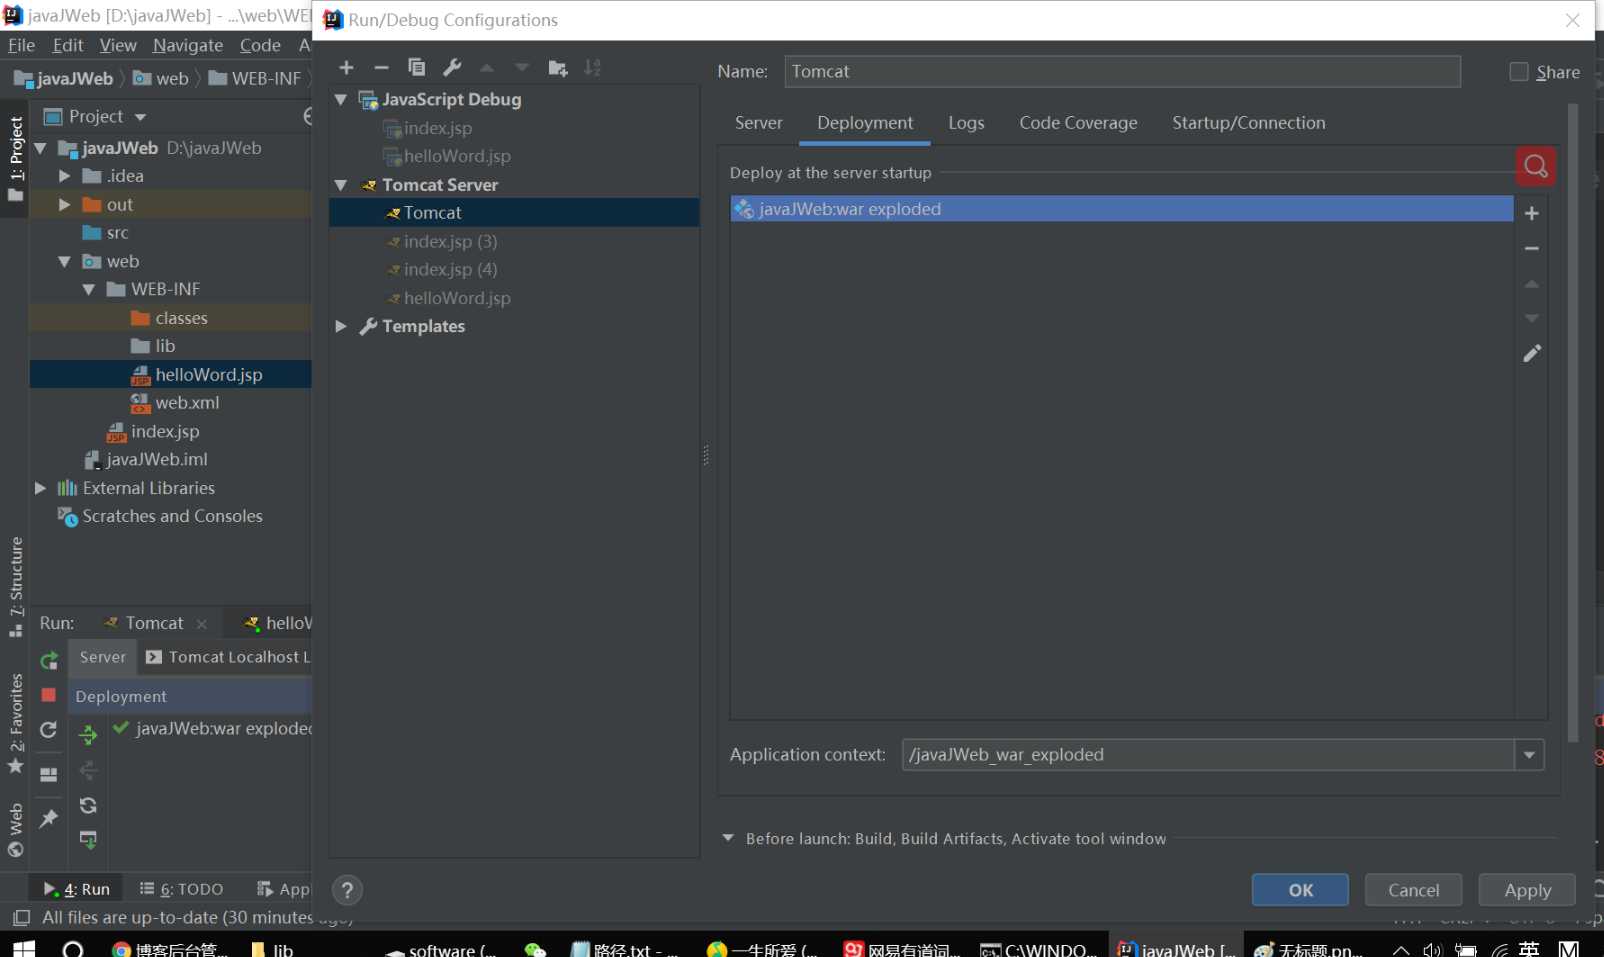The image size is (1604, 957).
Task: Switch to the Server tab
Action: pyautogui.click(x=758, y=123)
